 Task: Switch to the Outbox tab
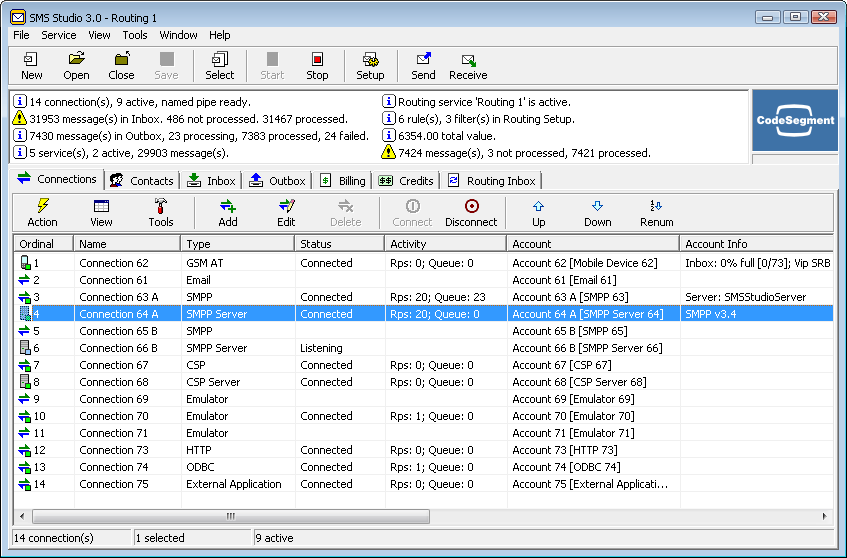277,181
